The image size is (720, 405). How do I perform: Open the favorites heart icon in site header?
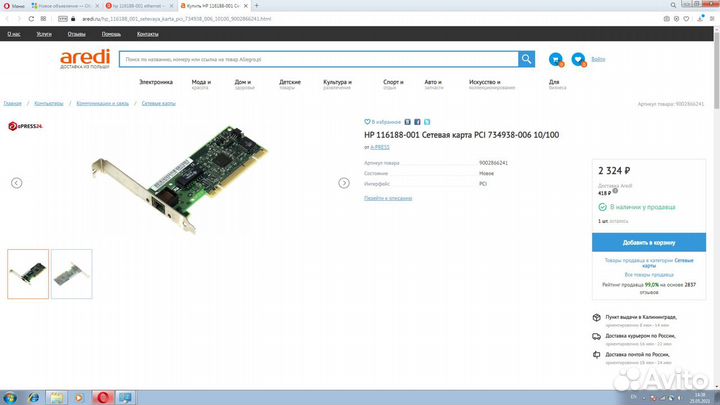pos(579,59)
